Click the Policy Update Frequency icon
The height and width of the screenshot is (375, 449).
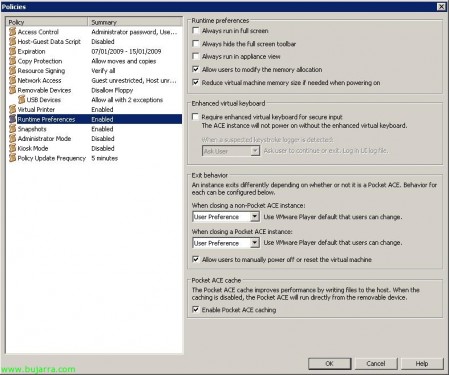[x=12, y=158]
